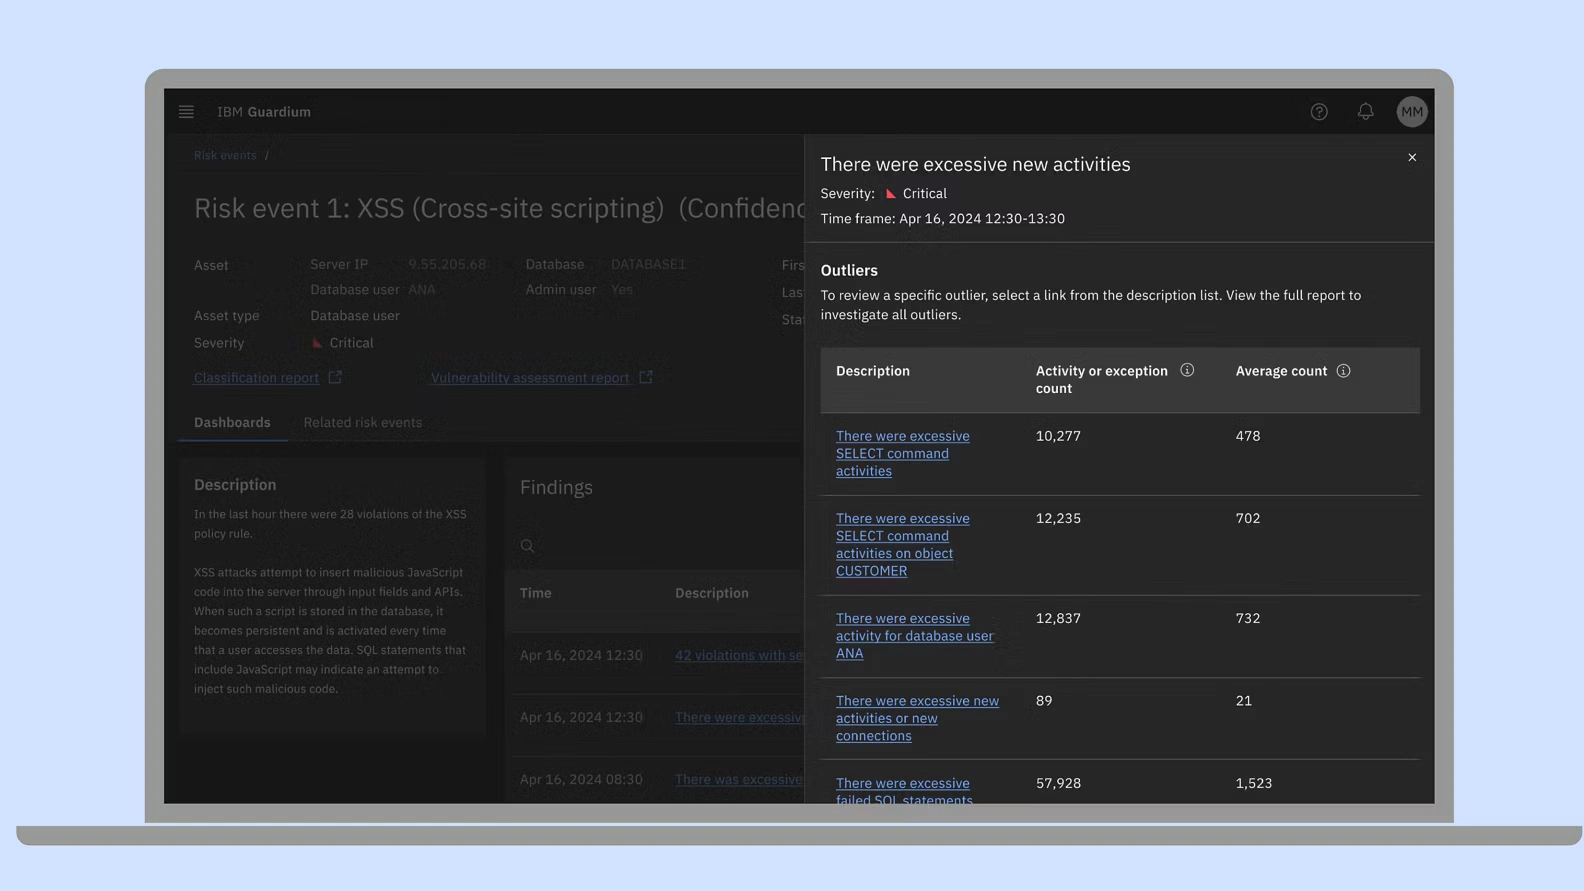The height and width of the screenshot is (891, 1584).
Task: Click the Findings search magnifier icon
Action: (527, 546)
